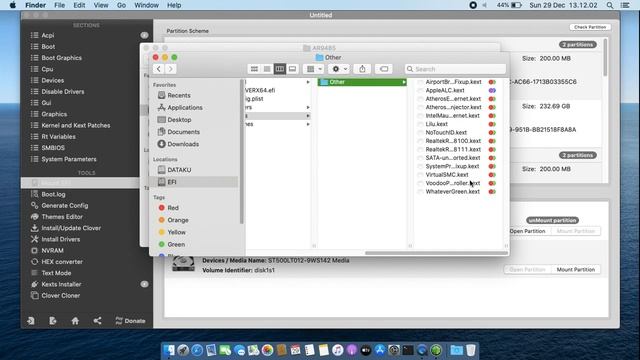Select the WhateverGreen.kext file

[453, 191]
